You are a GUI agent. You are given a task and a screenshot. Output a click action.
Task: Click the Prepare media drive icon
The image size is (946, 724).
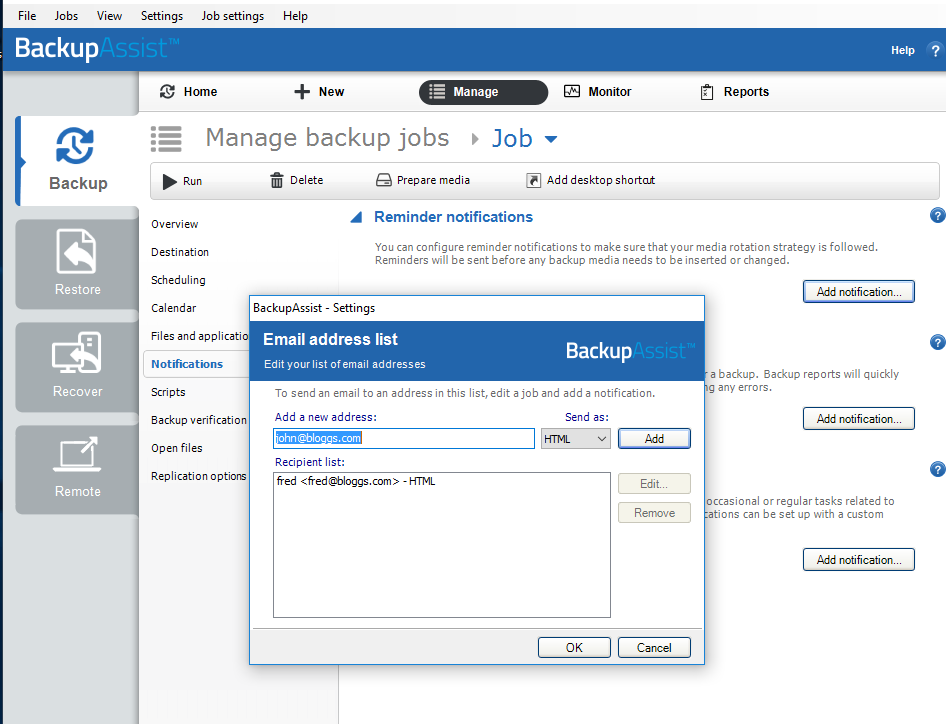(x=384, y=180)
